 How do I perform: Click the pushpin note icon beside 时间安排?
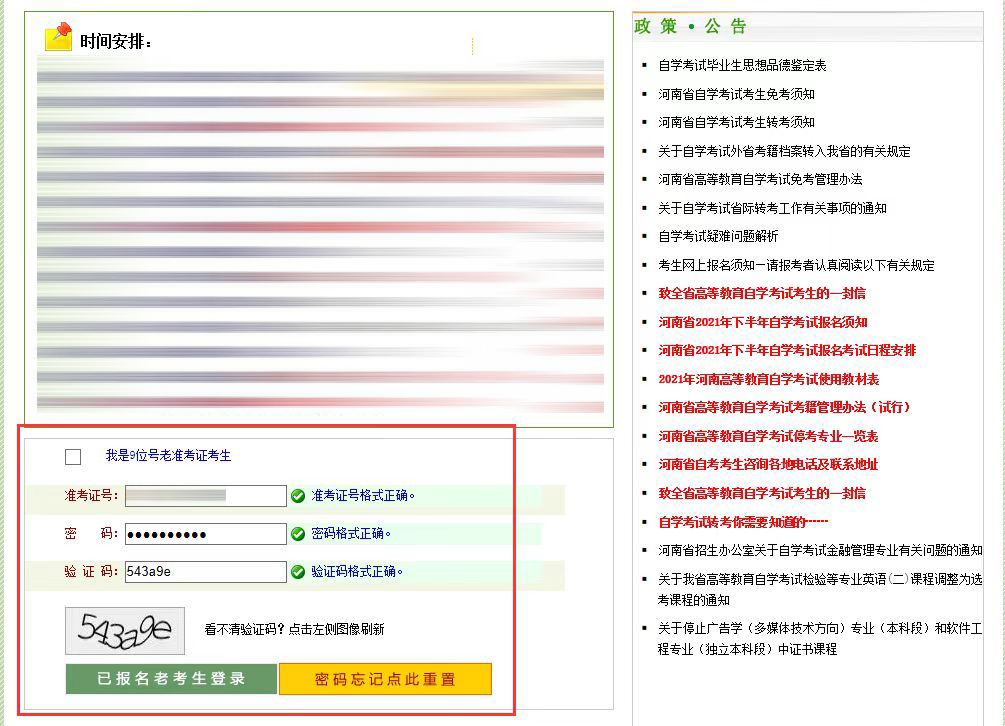[59, 38]
